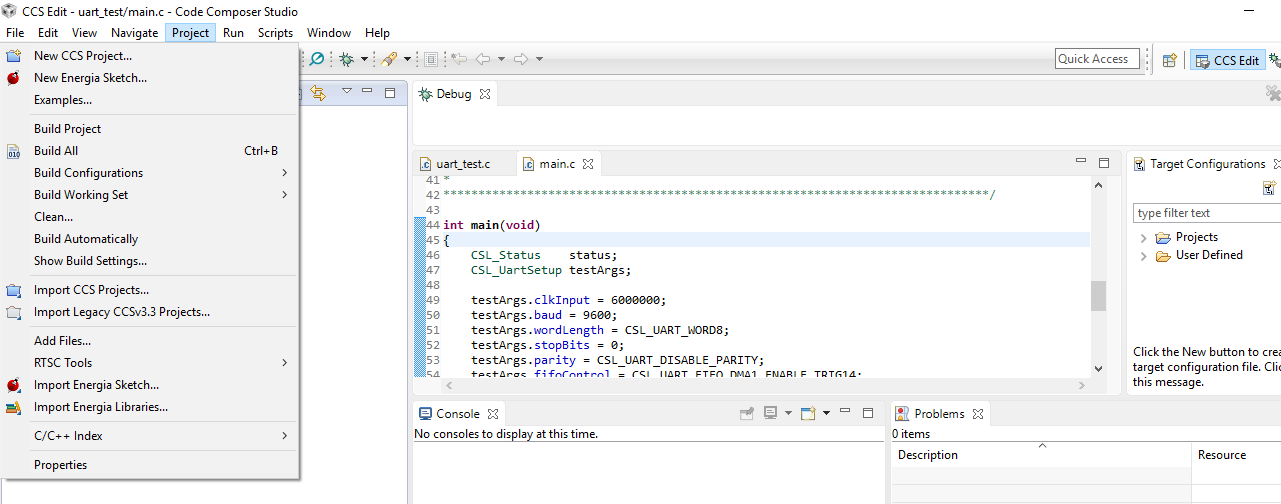Click the CCS Debug perspective bug icon
Screen dimensions: 1281x504
coord(1275,60)
